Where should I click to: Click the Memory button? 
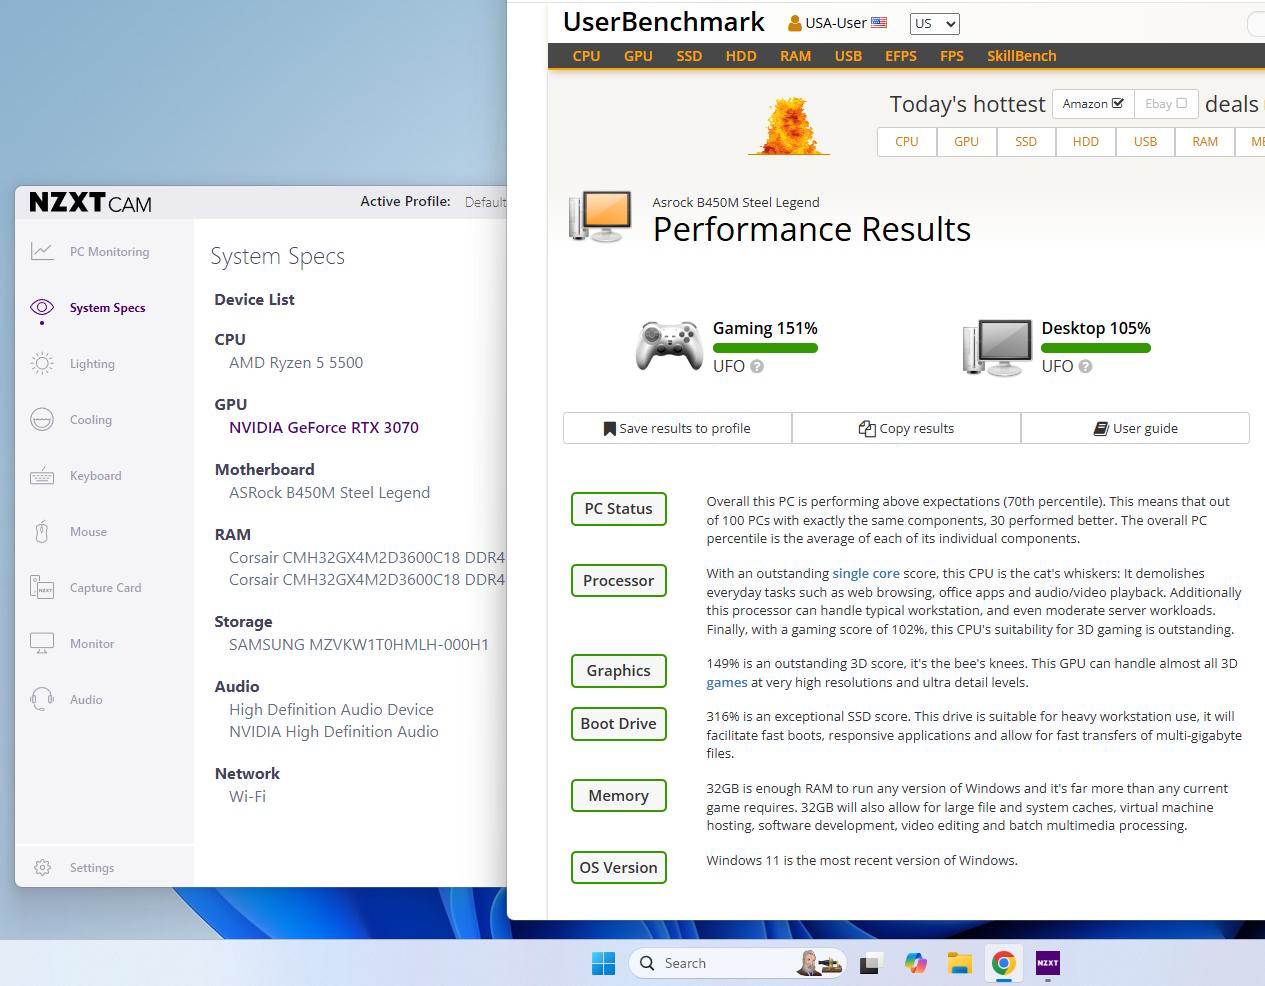coord(618,796)
